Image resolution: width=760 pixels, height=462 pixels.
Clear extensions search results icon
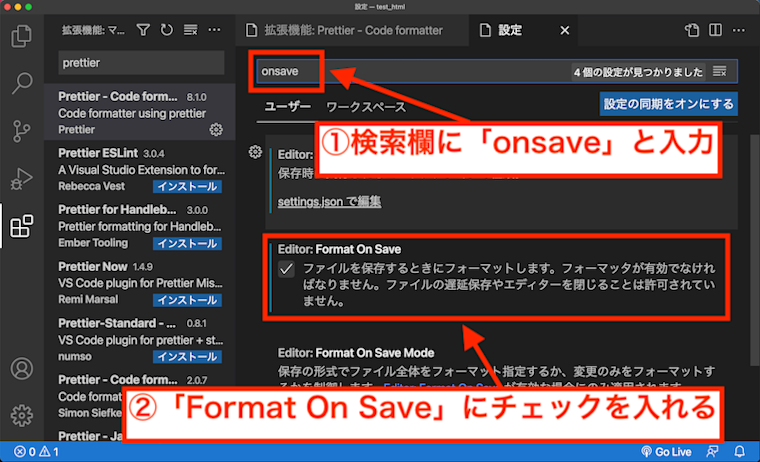(190, 31)
